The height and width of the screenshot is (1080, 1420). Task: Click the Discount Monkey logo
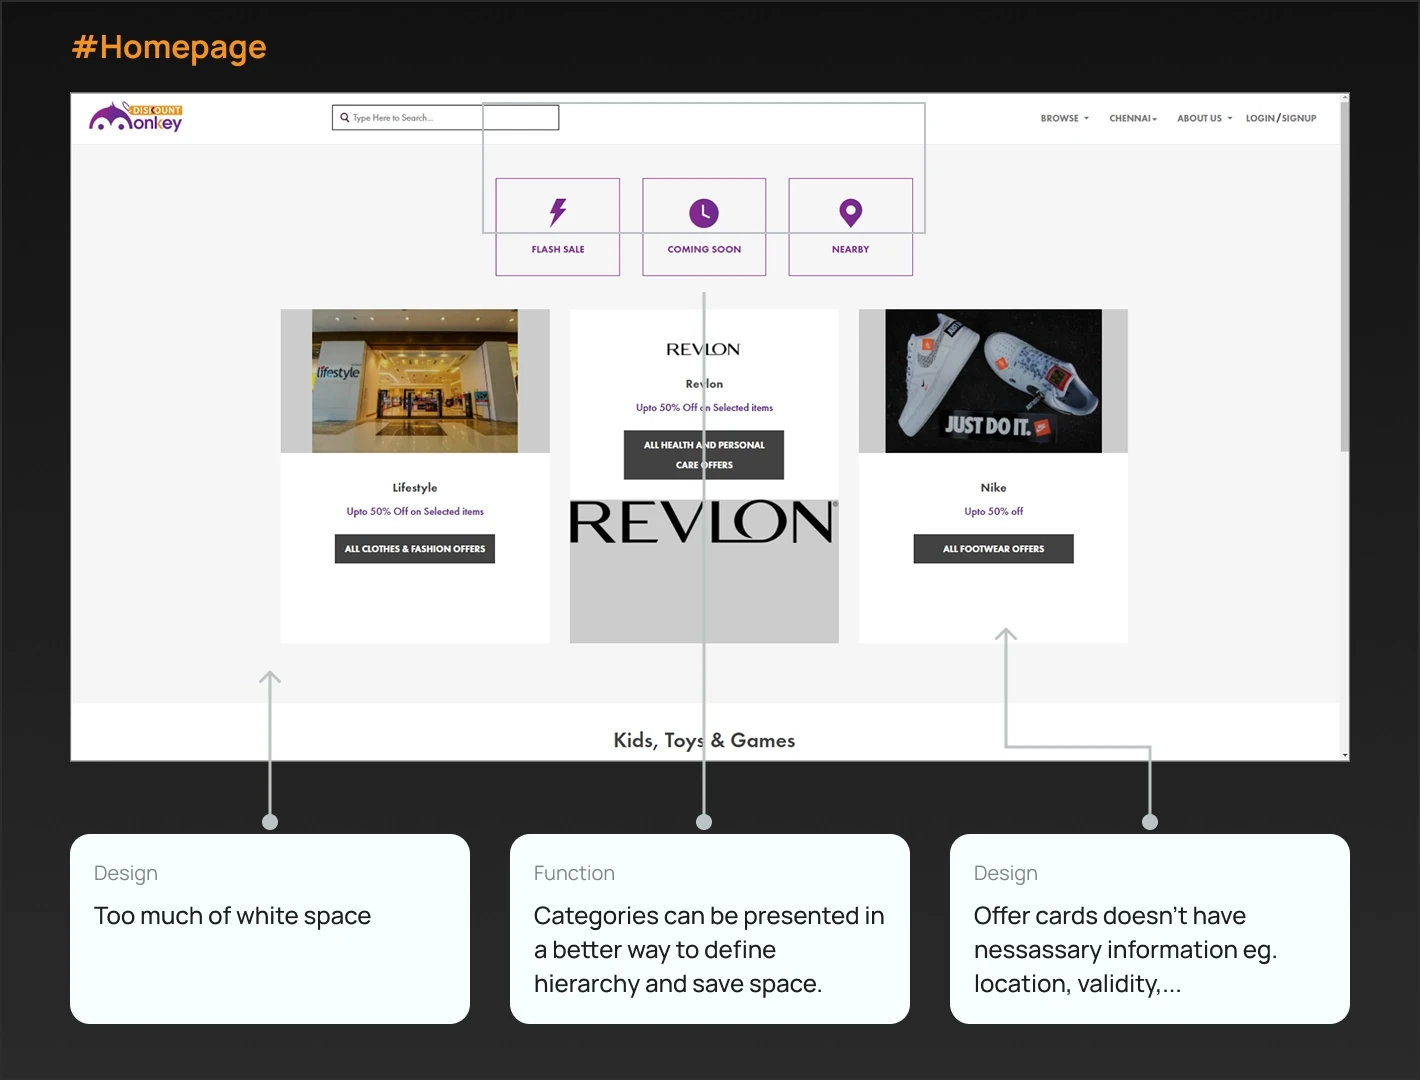point(136,117)
